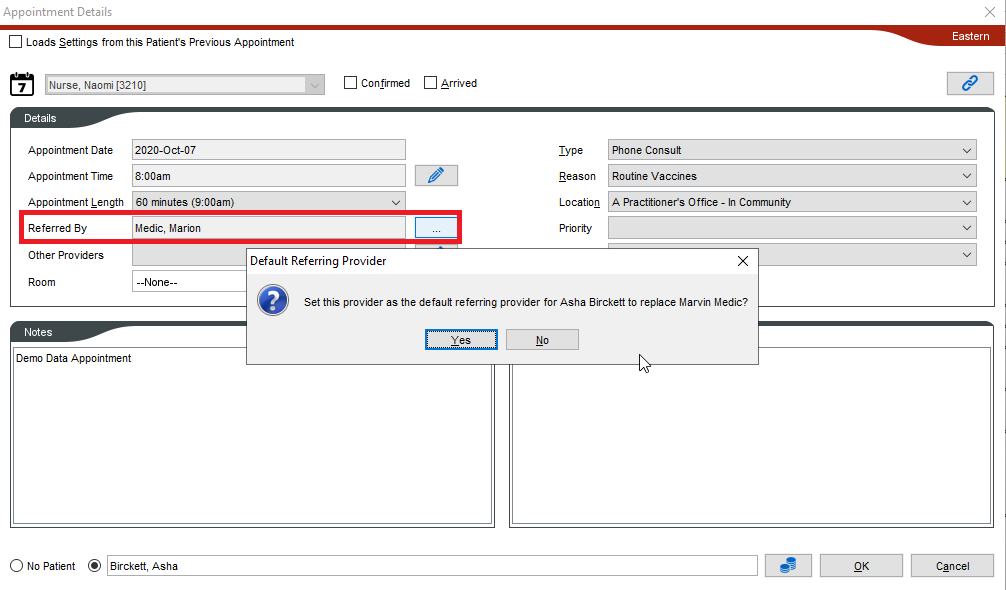Click the coins billing icon button

pos(788,566)
